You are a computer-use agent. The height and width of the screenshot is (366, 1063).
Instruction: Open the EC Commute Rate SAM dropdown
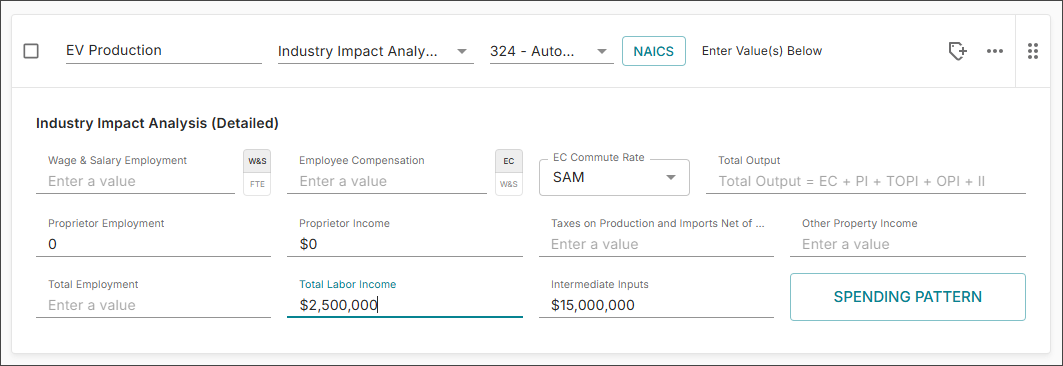click(x=614, y=178)
